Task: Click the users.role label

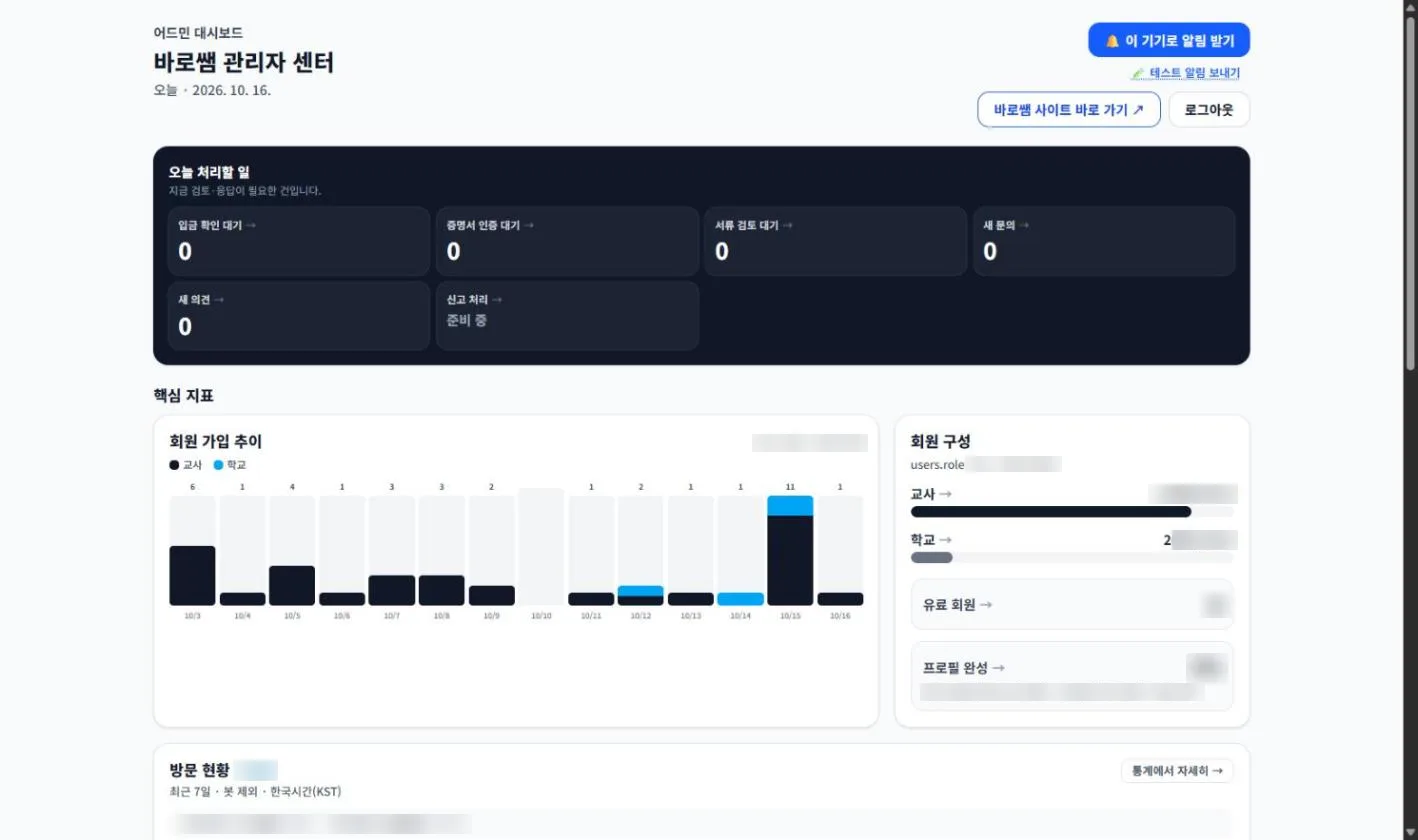Action: pyautogui.click(x=940, y=465)
